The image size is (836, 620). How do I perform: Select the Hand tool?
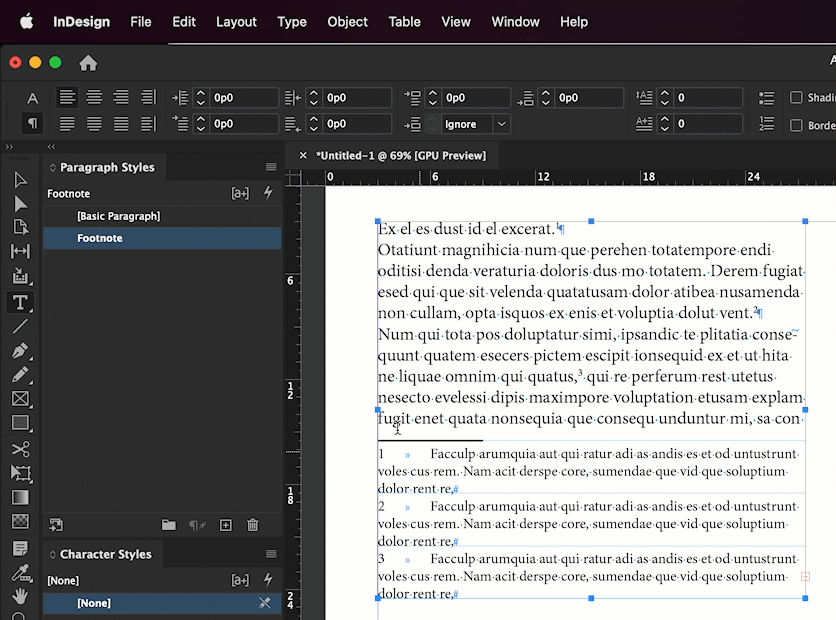(20, 596)
